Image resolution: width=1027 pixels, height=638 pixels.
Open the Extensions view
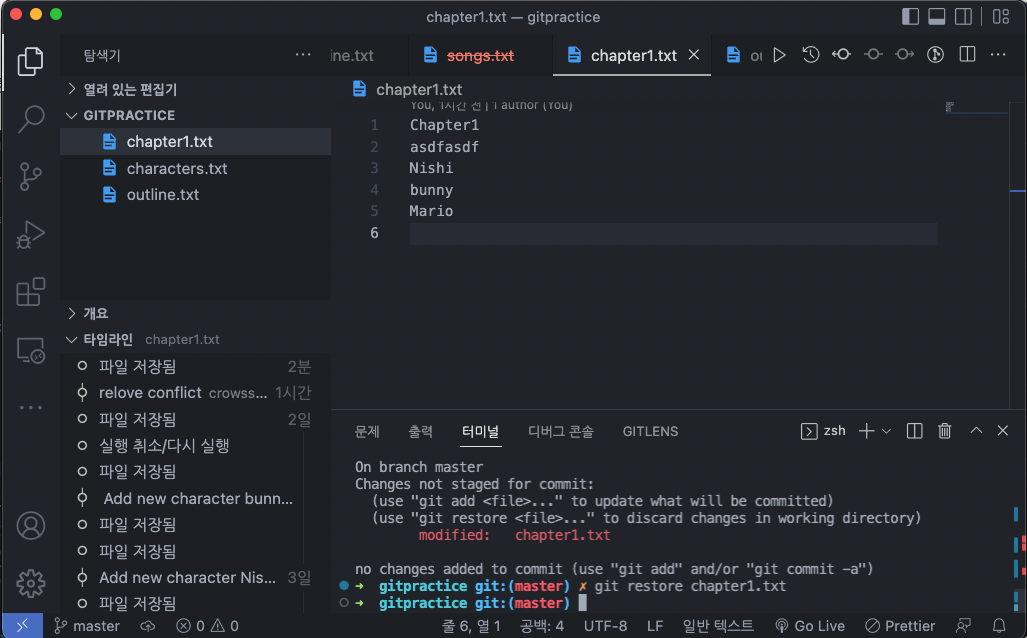click(x=30, y=291)
